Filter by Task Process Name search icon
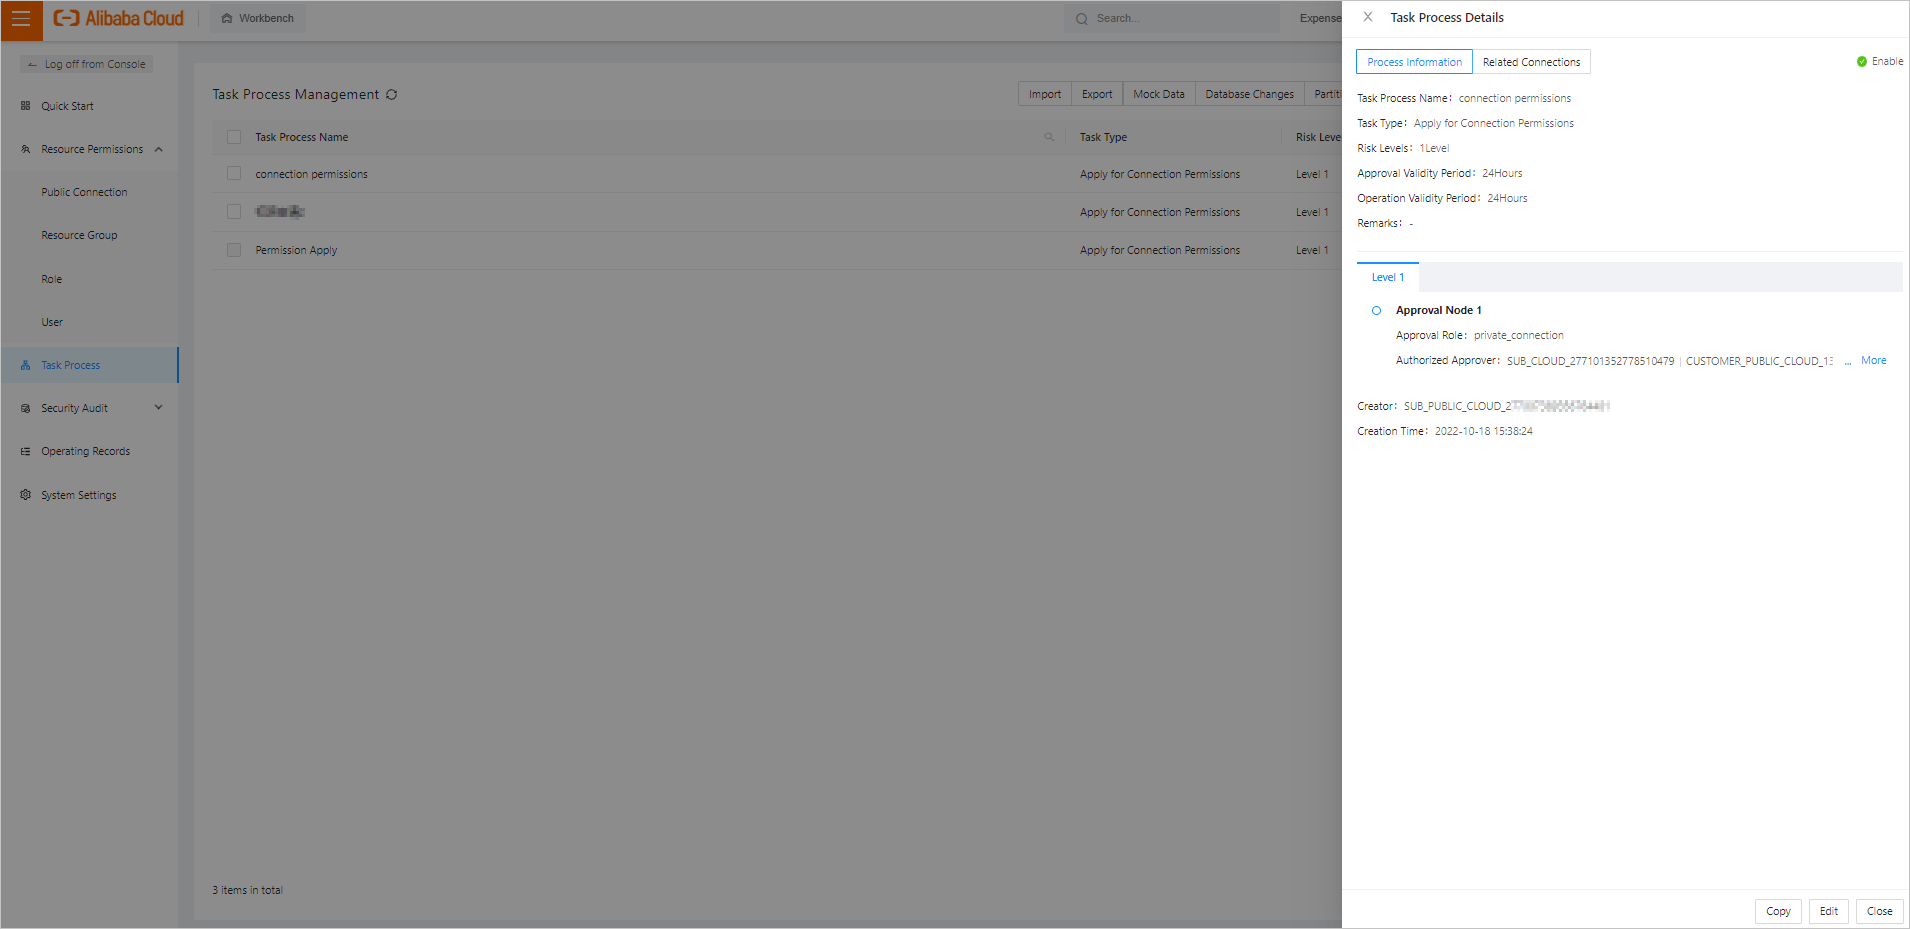This screenshot has height=929, width=1910. [x=1049, y=137]
